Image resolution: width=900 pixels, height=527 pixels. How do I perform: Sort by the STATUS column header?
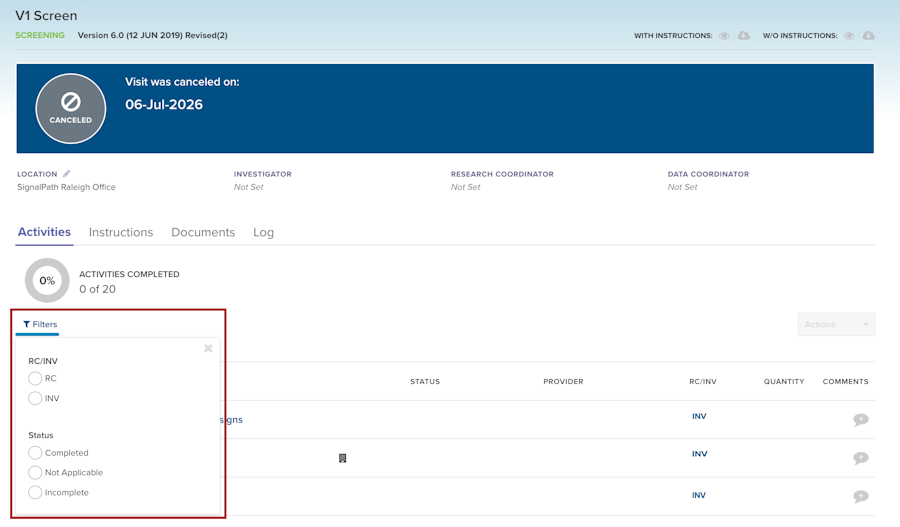click(x=425, y=381)
